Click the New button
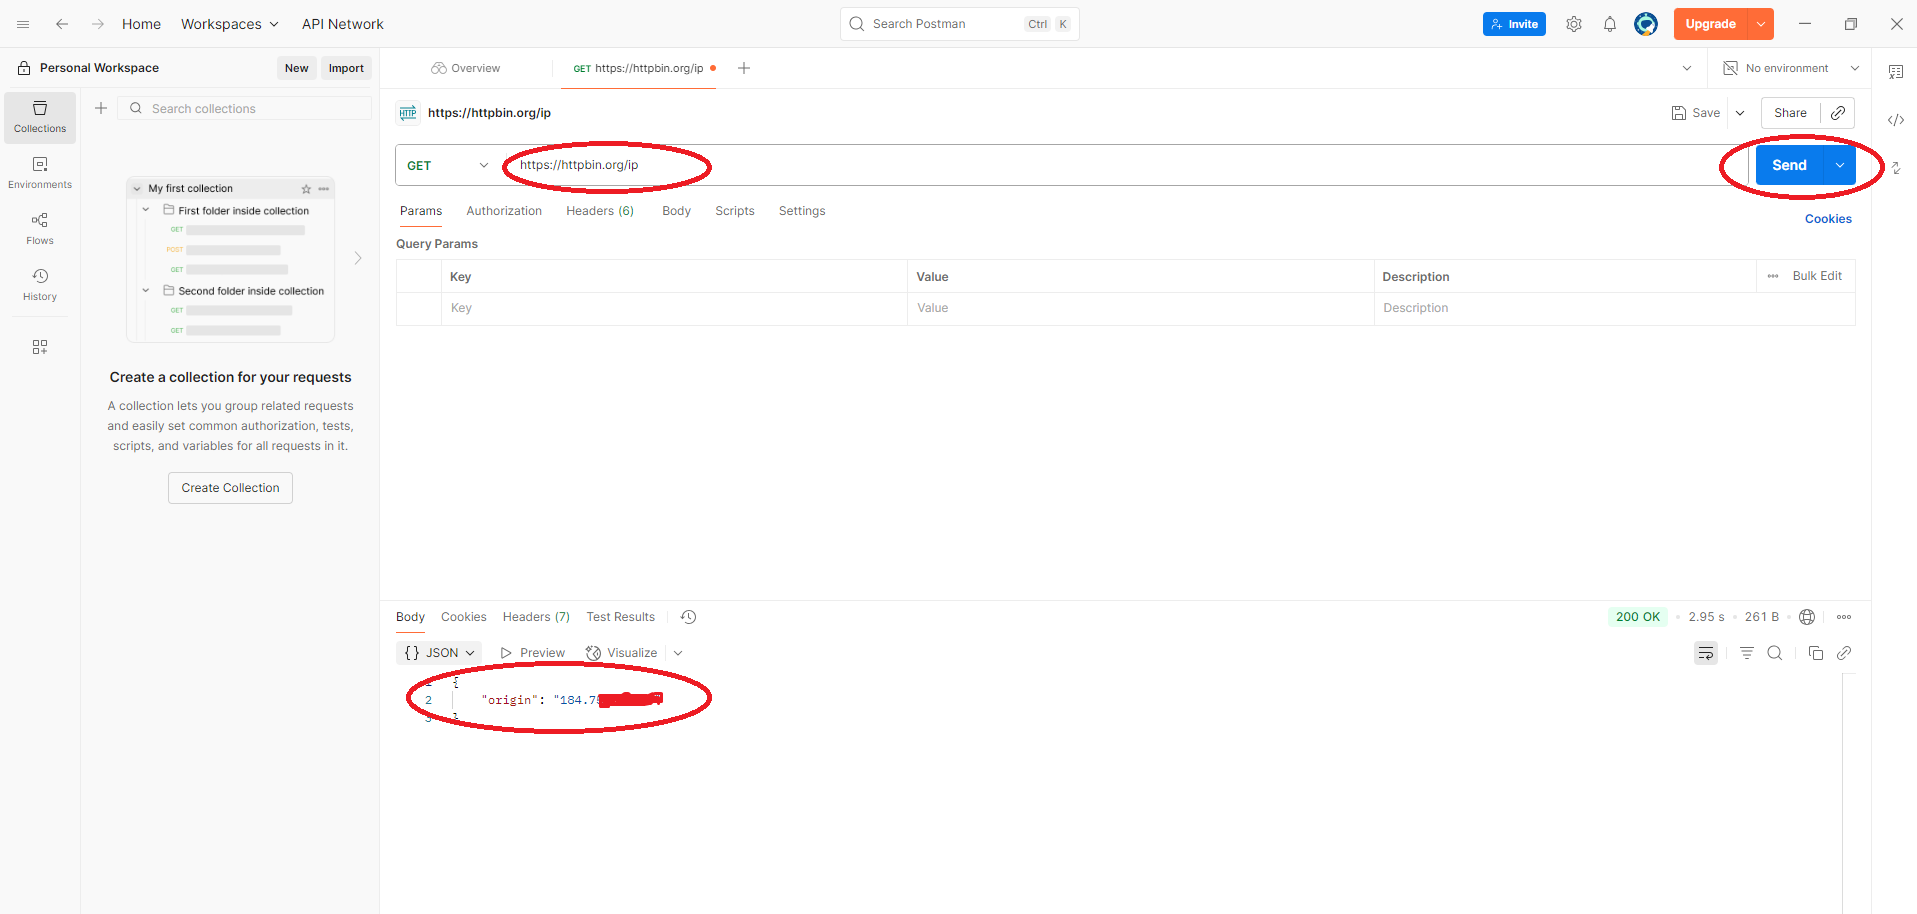This screenshot has height=914, width=1917. tap(297, 68)
